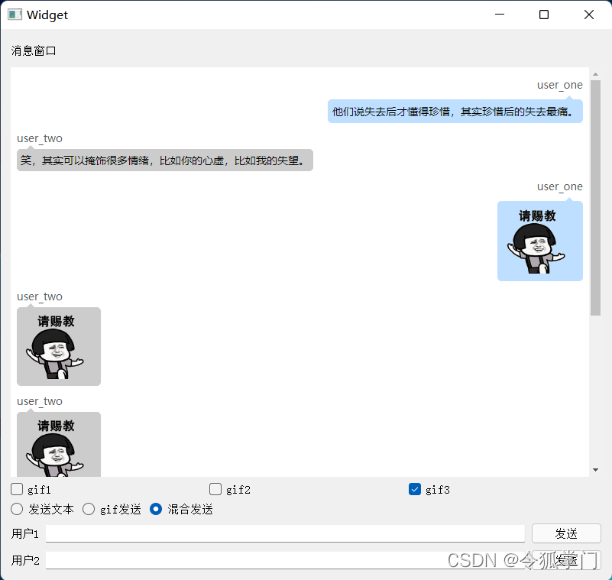The height and width of the screenshot is (580, 612).
Task: Select the 混合发送 radio button
Action: pyautogui.click(x=156, y=509)
